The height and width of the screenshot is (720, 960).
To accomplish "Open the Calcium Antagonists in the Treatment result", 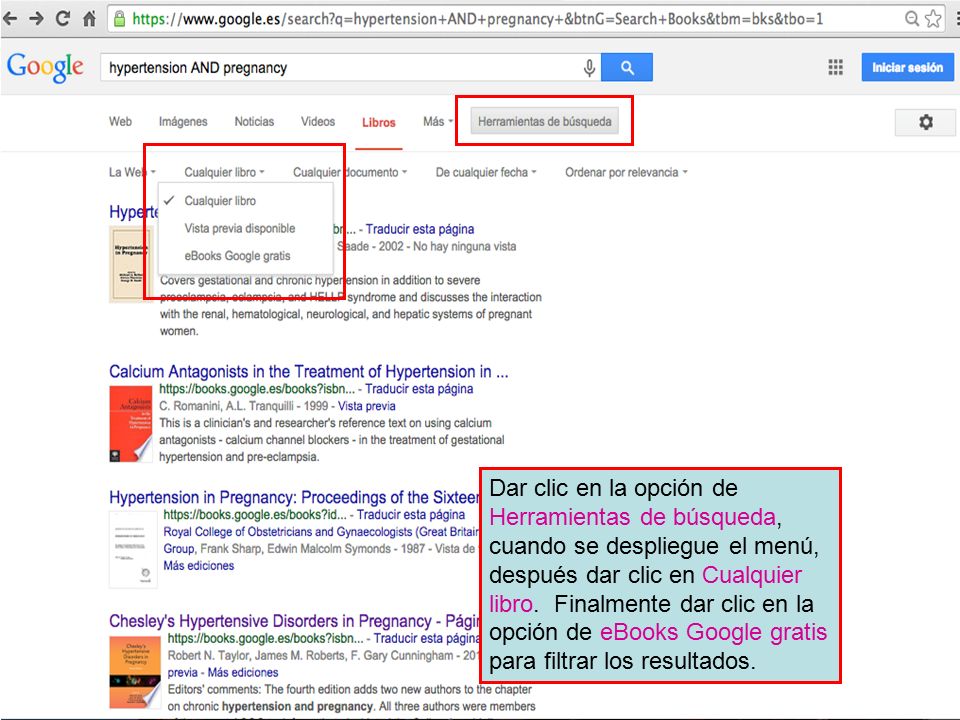I will pos(309,371).
